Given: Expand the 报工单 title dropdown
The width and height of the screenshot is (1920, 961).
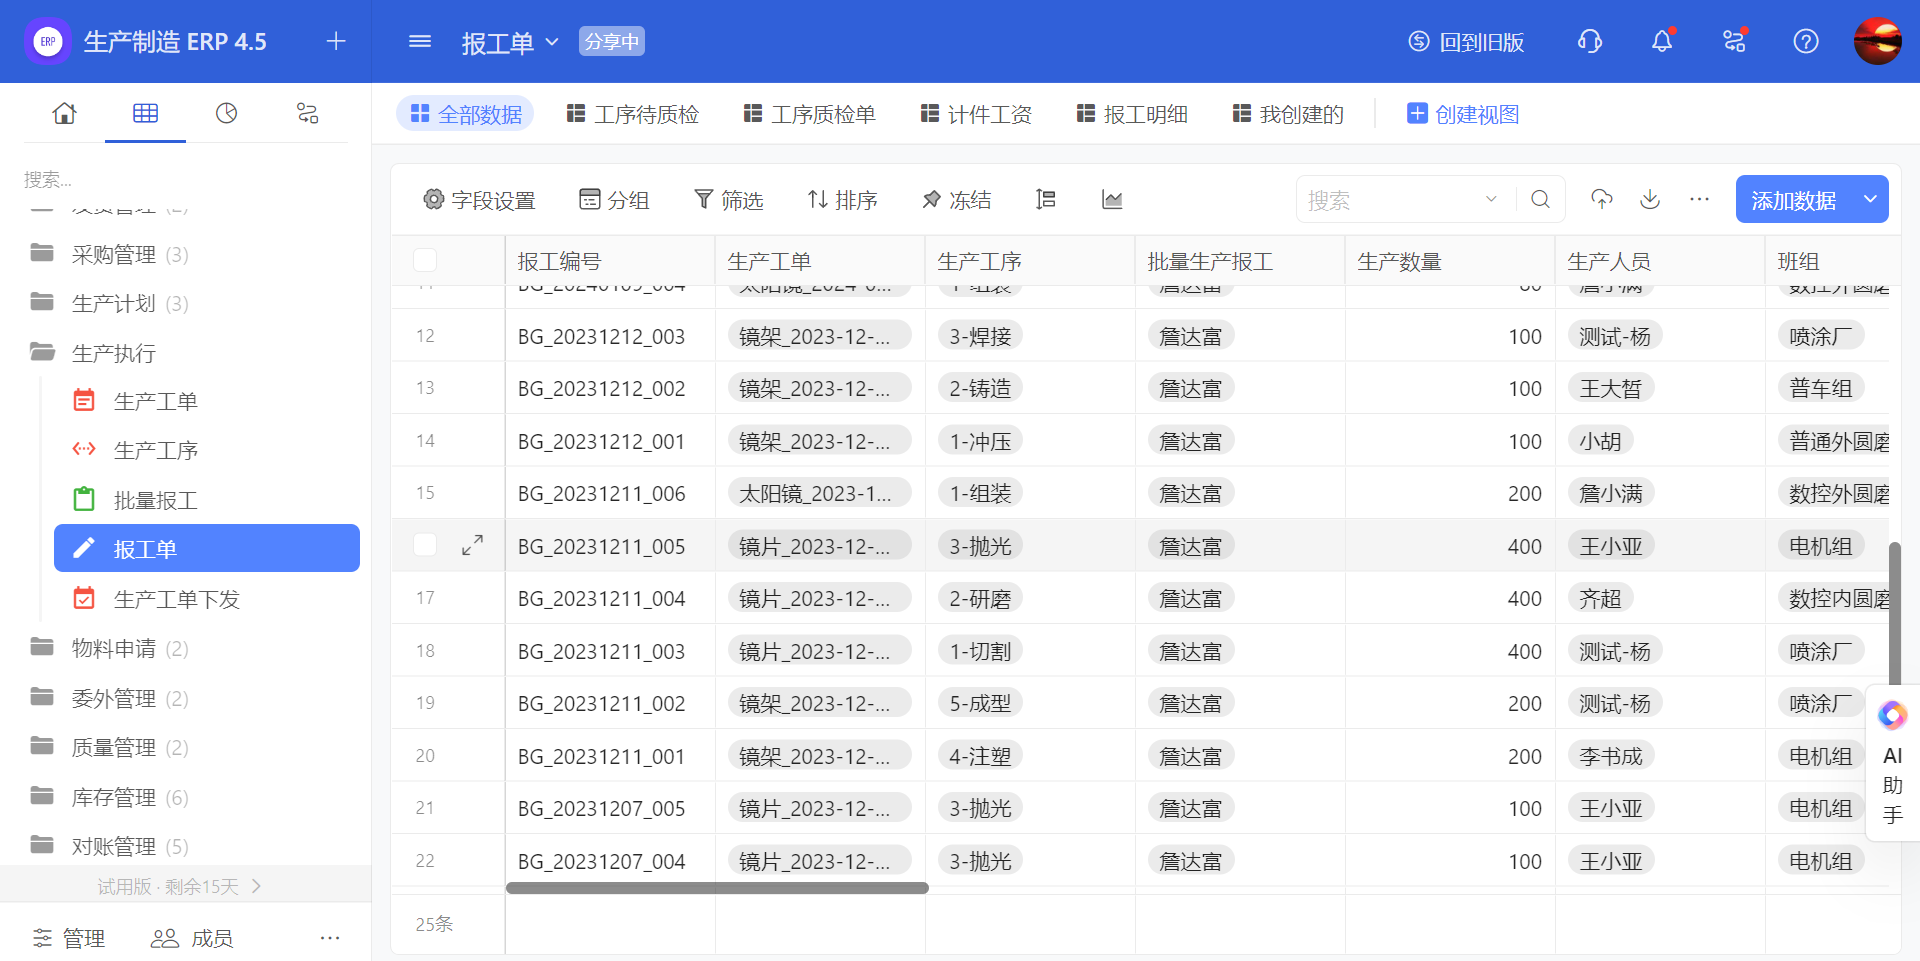Looking at the screenshot, I should 552,42.
